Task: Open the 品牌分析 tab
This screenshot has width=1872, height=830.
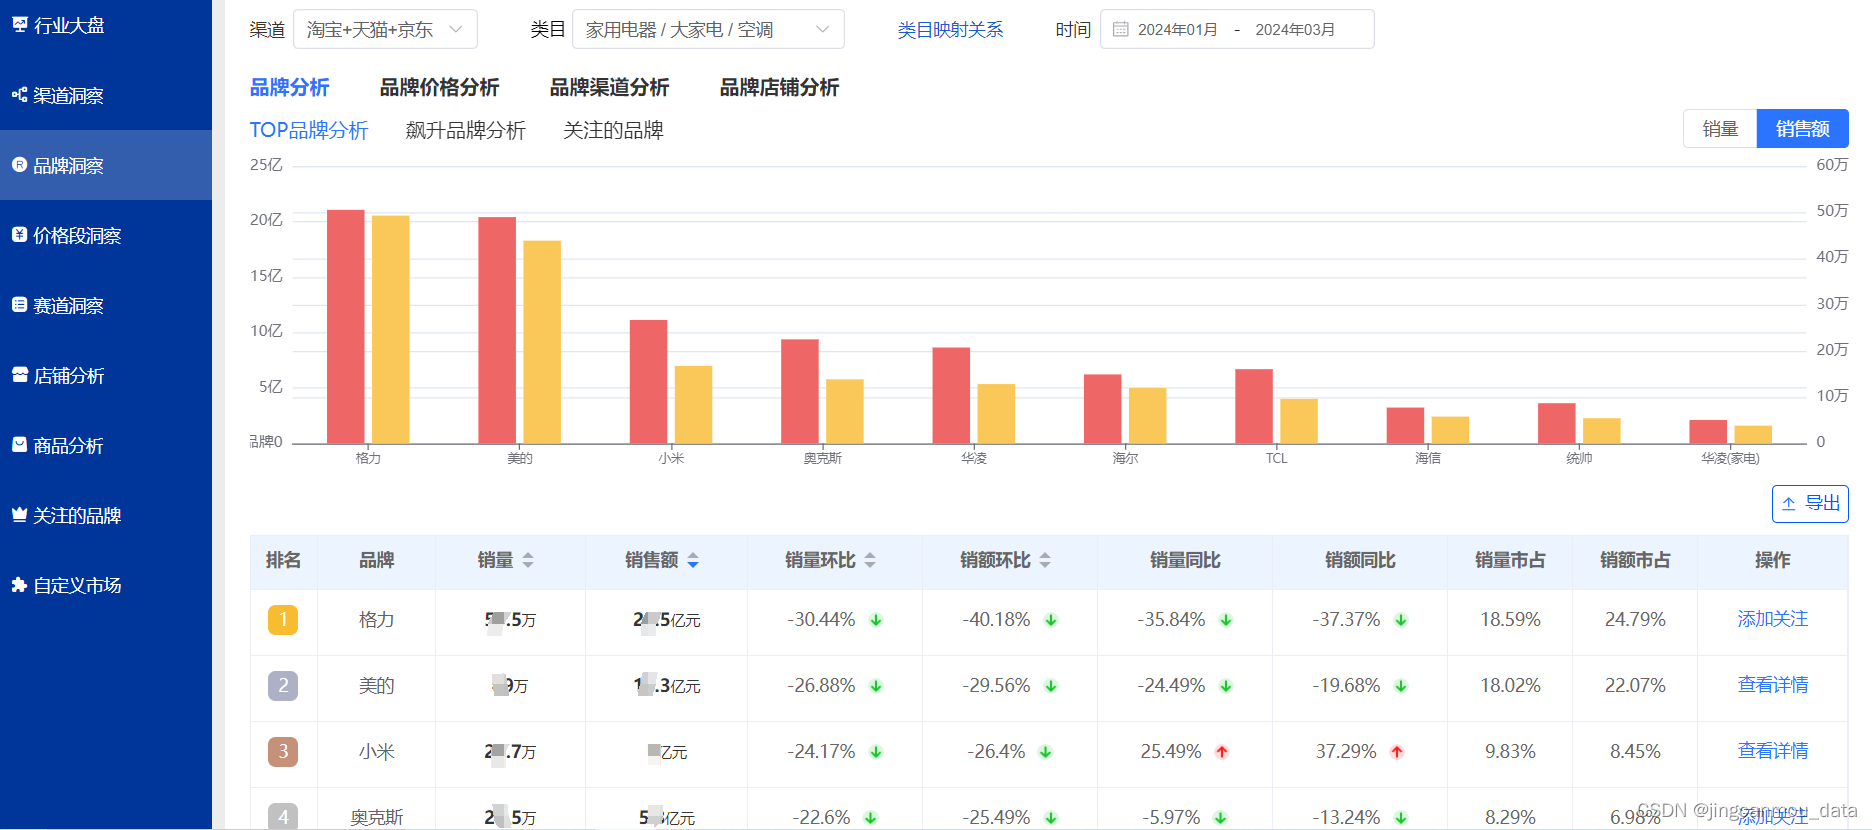Action: tap(289, 88)
